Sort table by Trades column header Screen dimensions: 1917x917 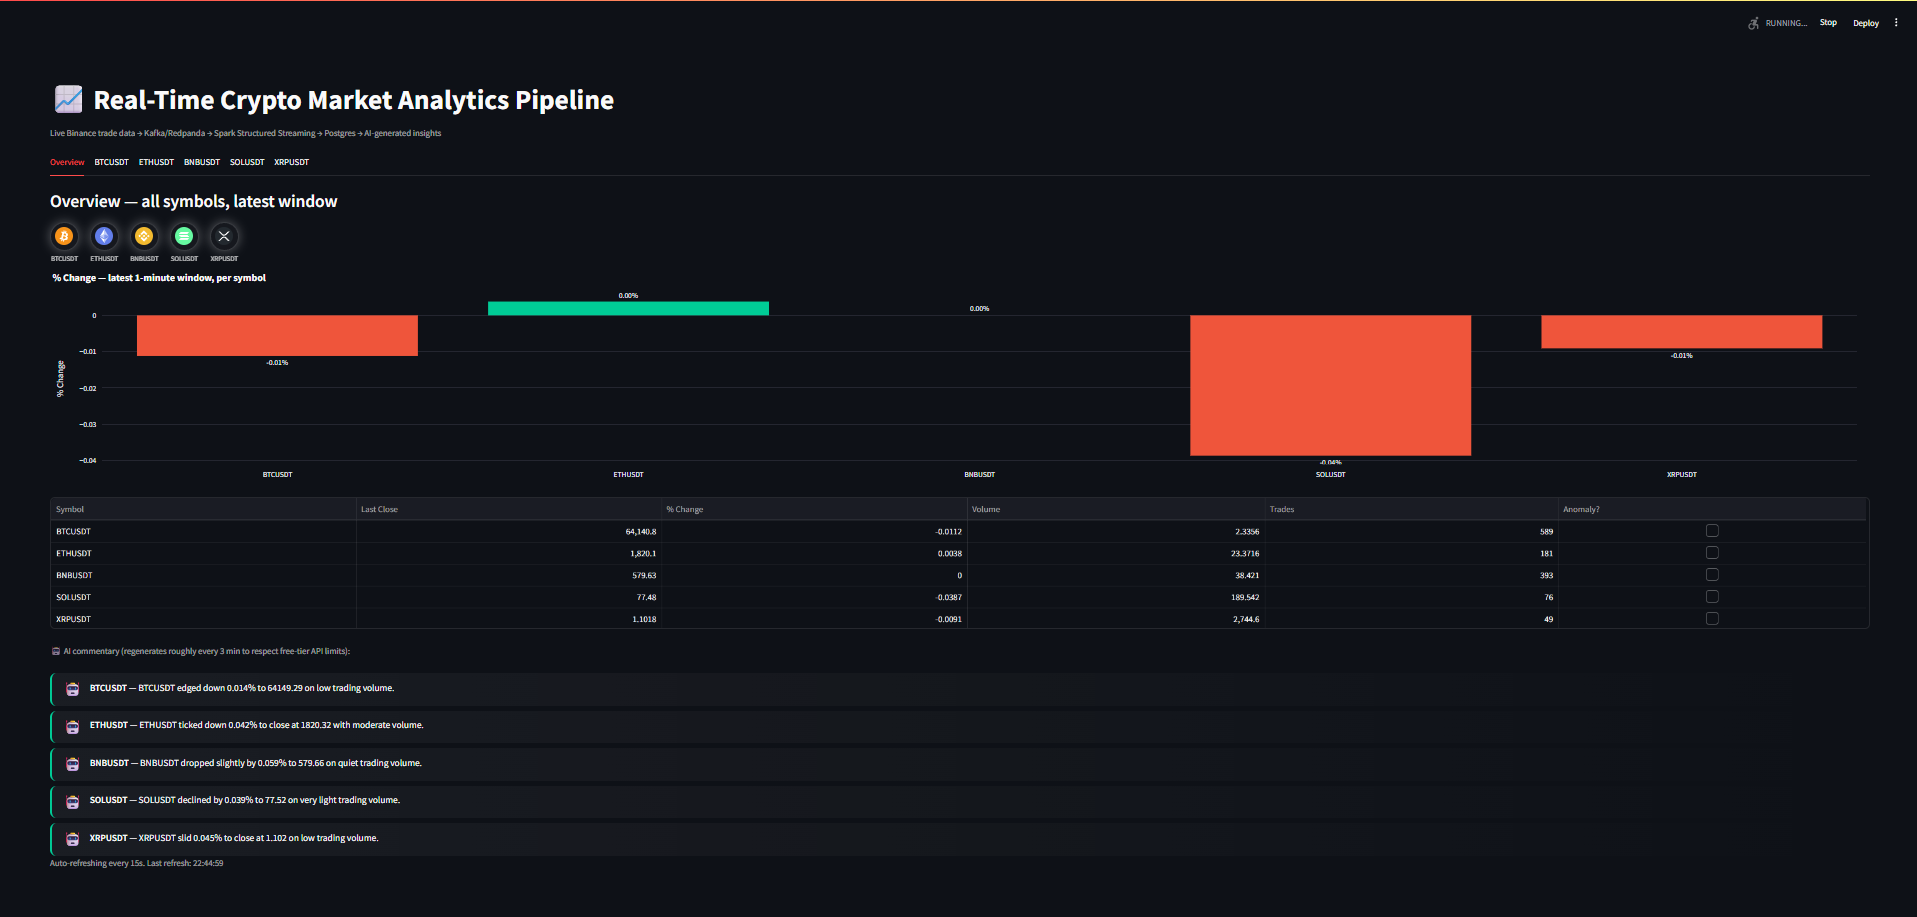[1411, 509]
